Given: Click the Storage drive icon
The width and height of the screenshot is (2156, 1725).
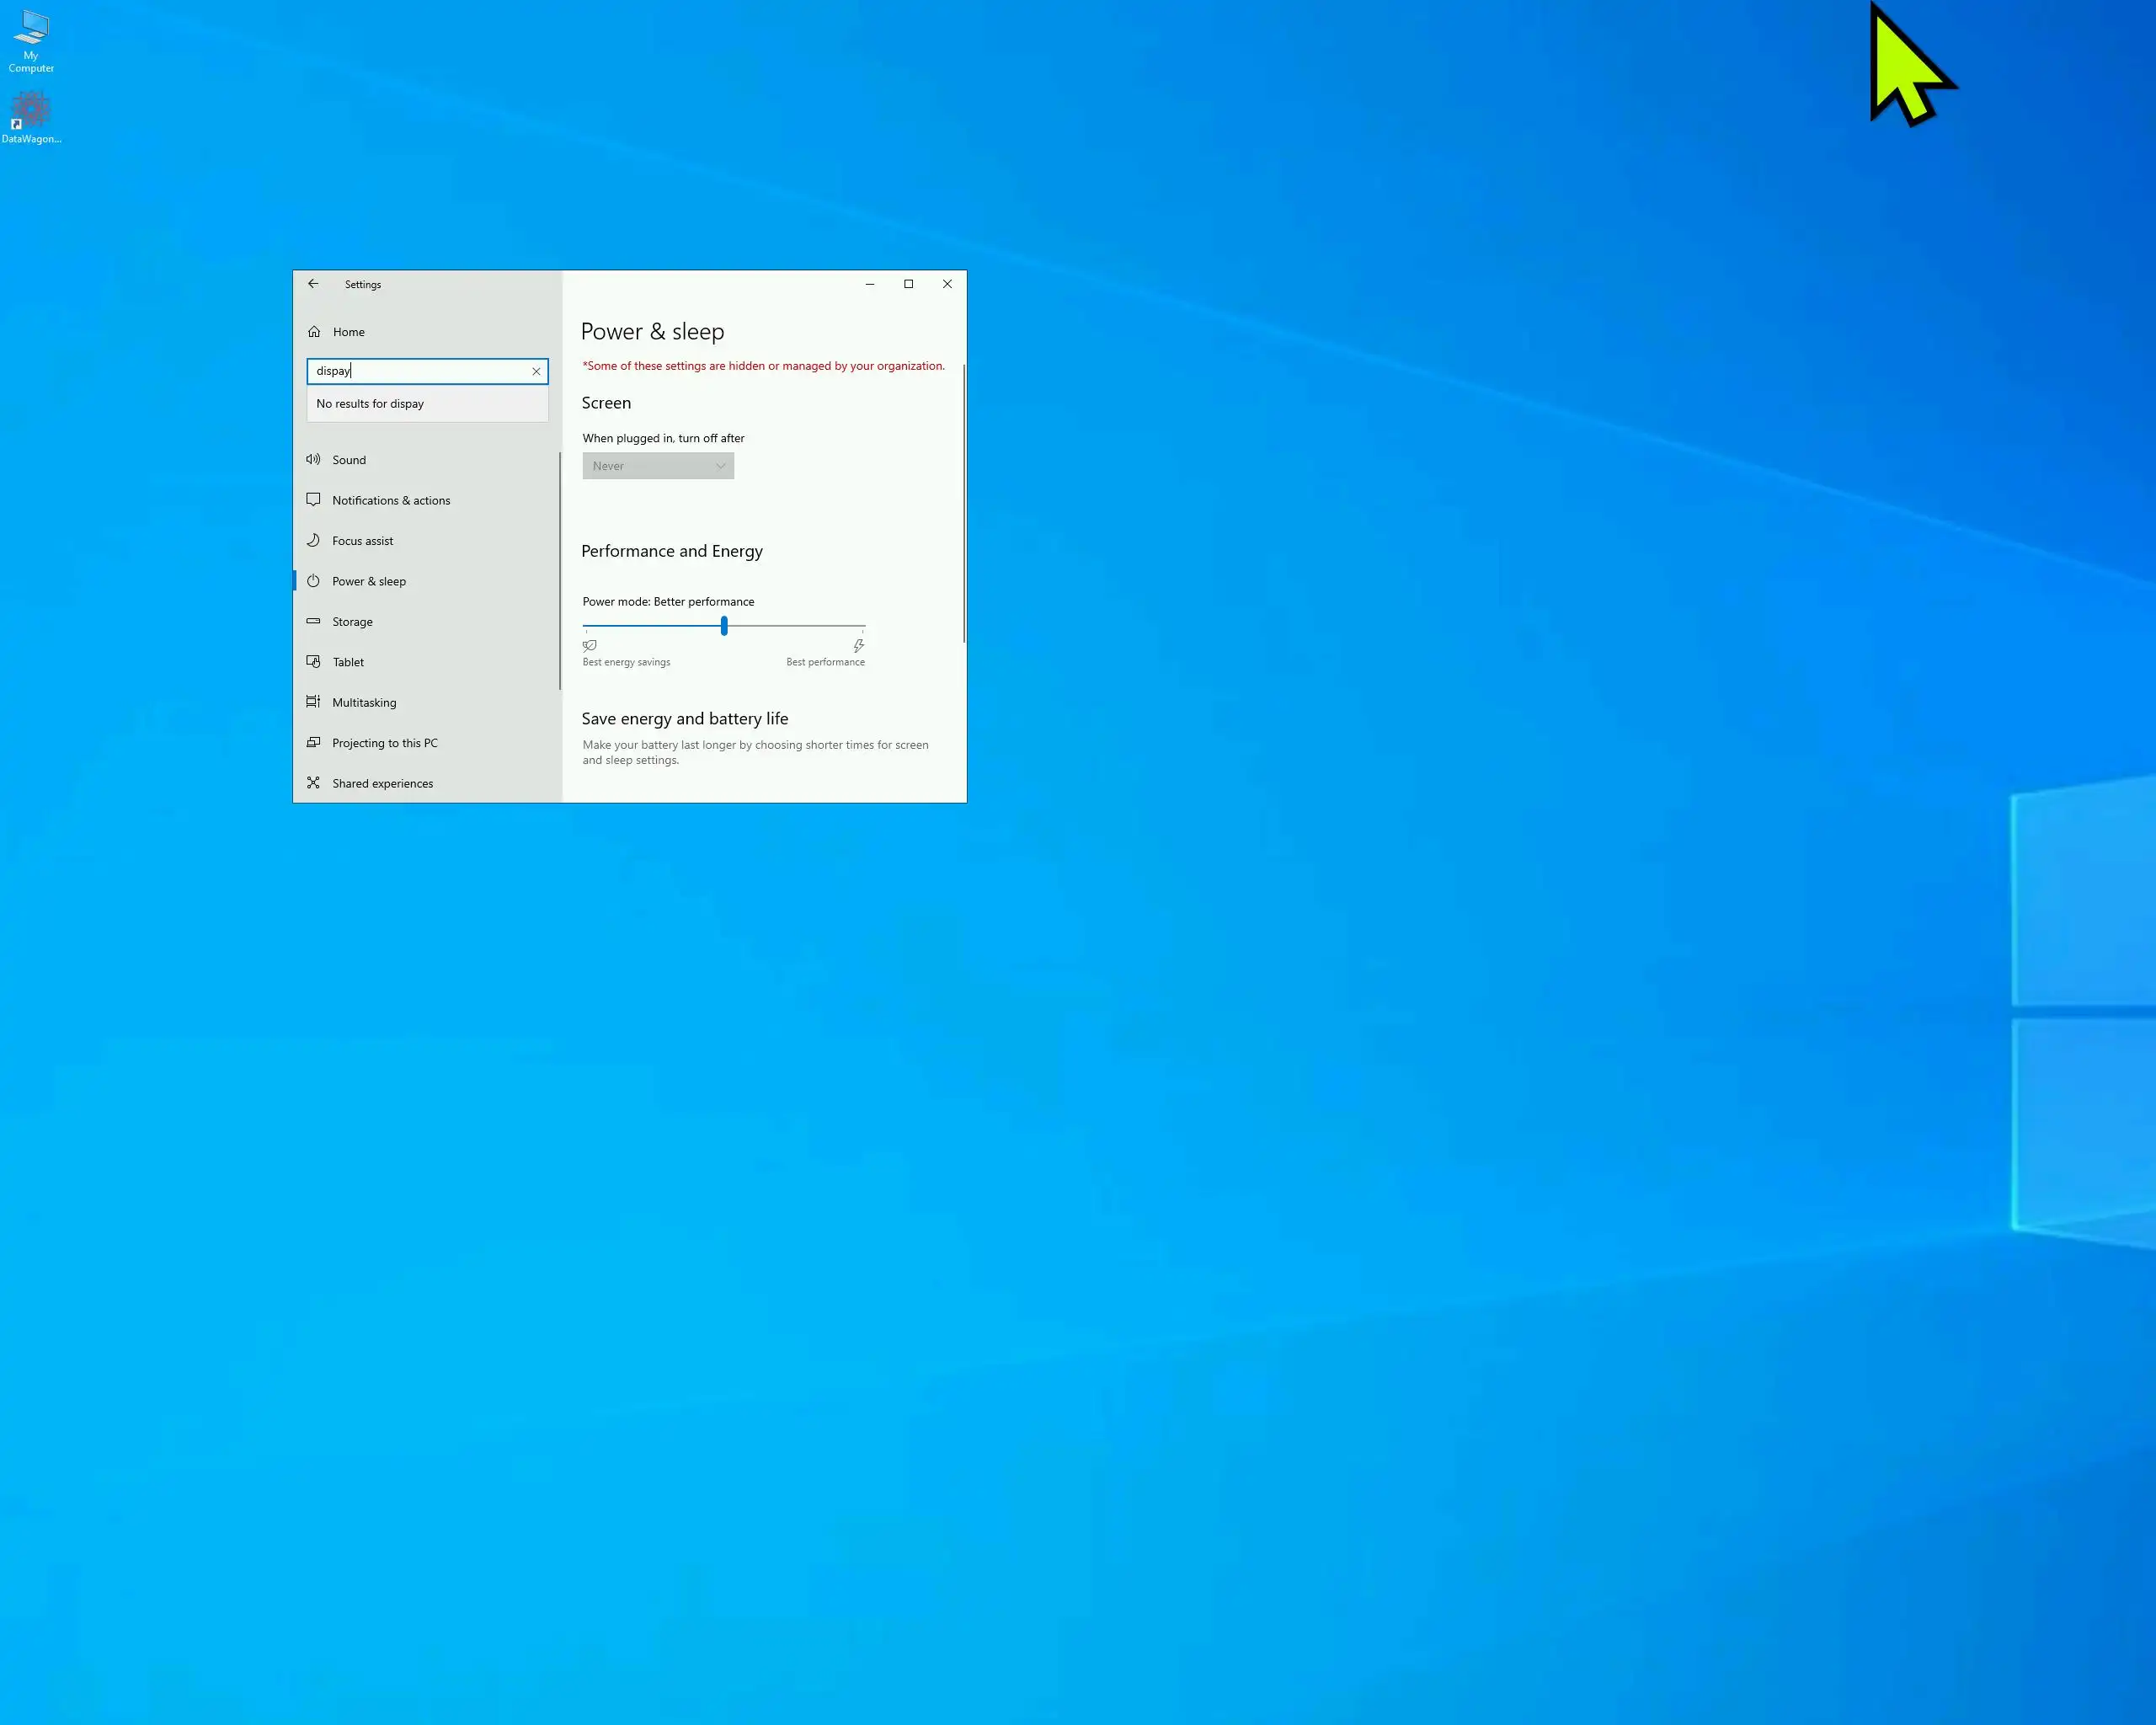Looking at the screenshot, I should click(313, 621).
